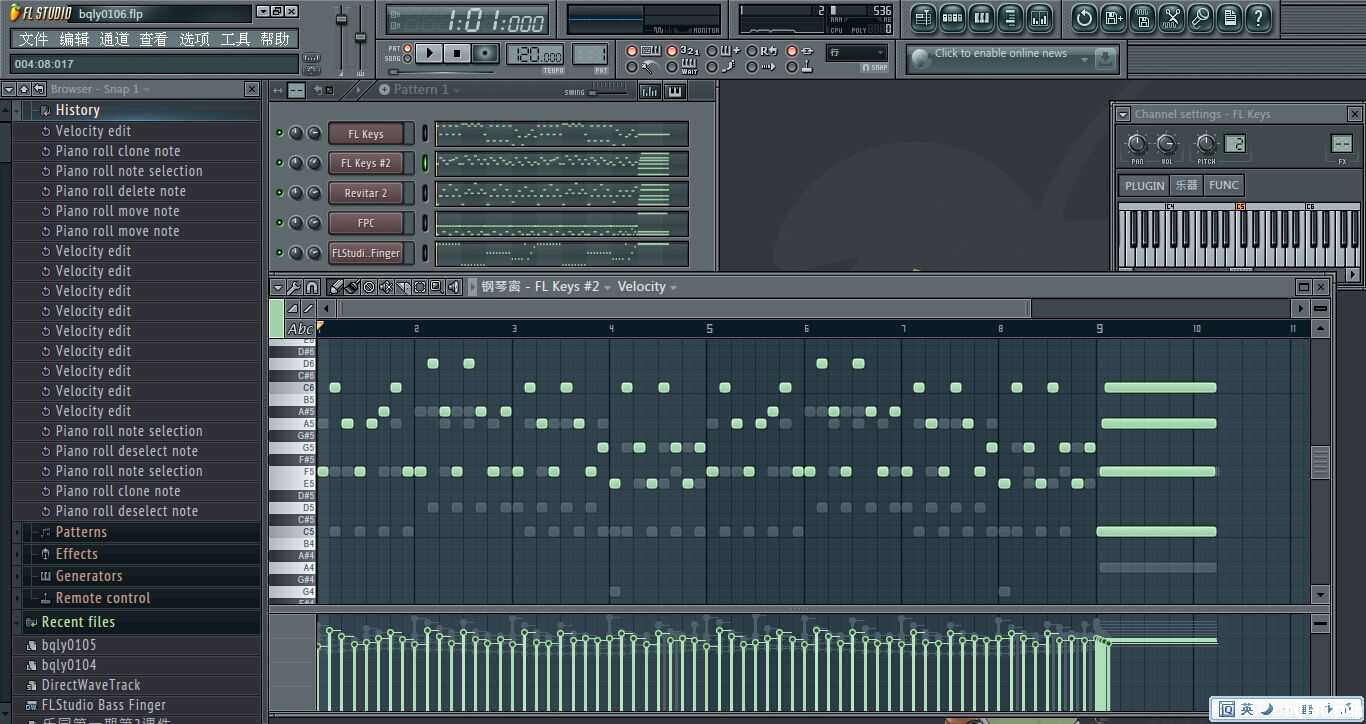Switch to Song mode radio button
1366x724 pixels.
point(407,59)
